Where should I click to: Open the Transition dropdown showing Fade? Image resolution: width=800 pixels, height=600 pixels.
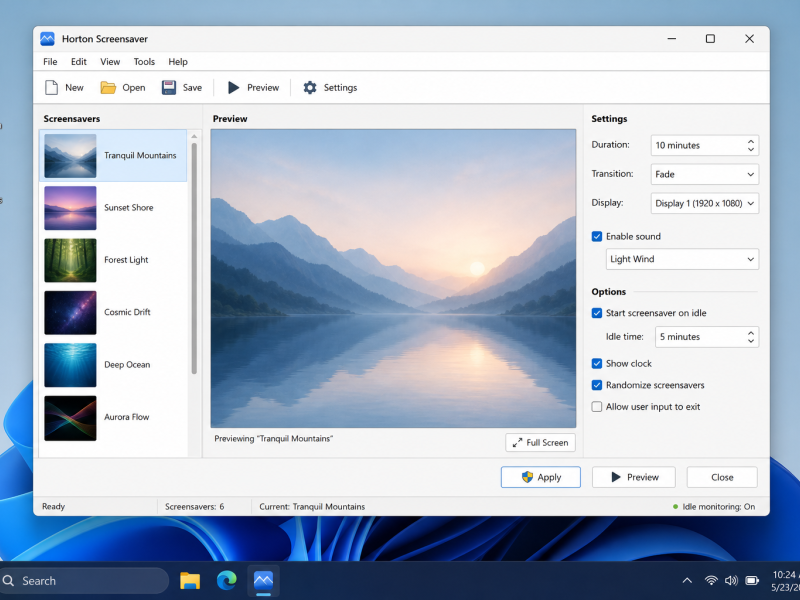point(705,174)
